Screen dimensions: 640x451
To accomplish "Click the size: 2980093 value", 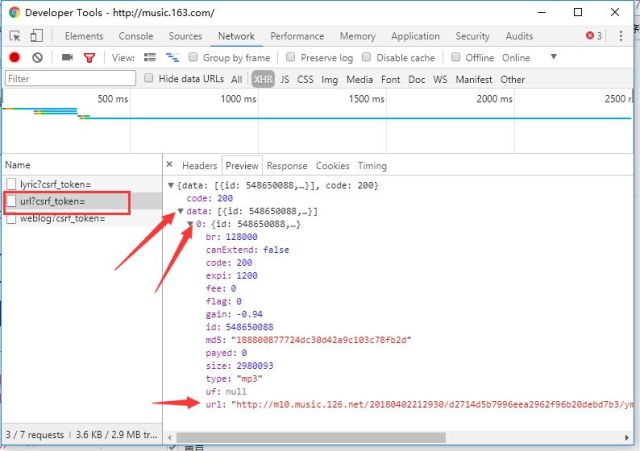I will 255,365.
